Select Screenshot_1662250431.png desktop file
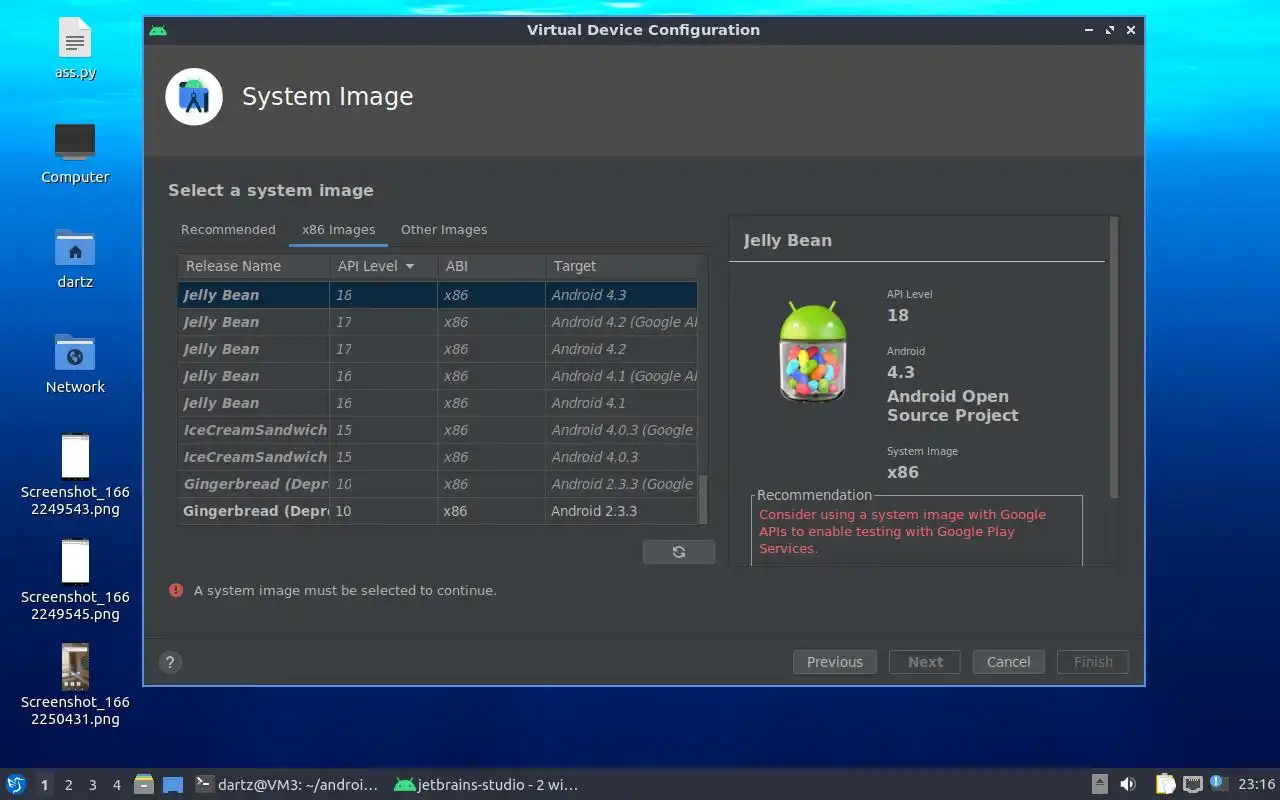1280x800 pixels. pos(75,685)
